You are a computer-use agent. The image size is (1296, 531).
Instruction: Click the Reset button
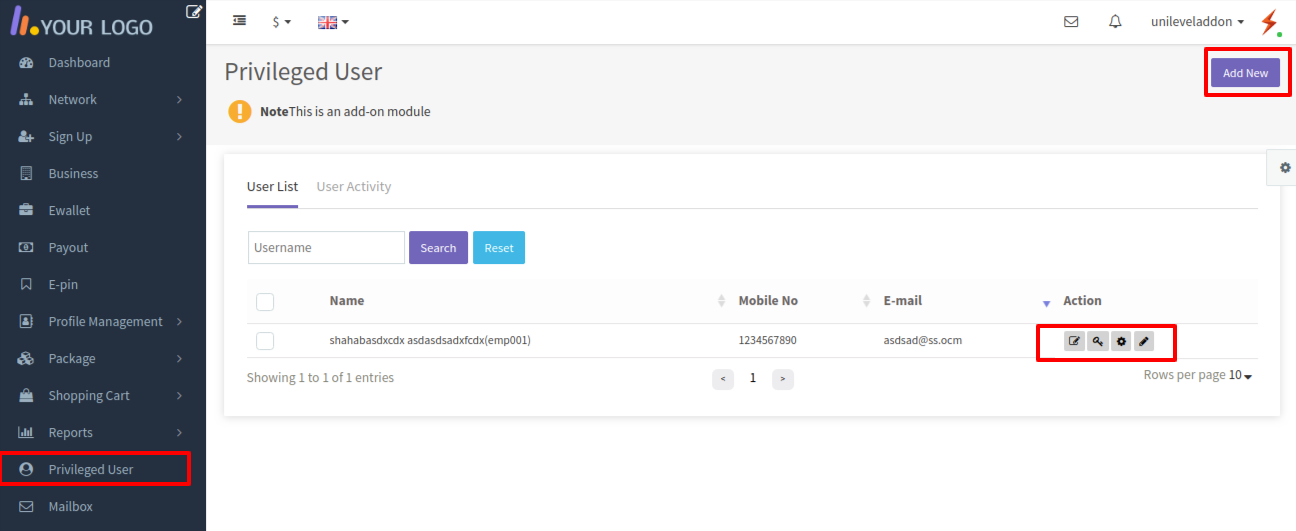pyautogui.click(x=499, y=248)
